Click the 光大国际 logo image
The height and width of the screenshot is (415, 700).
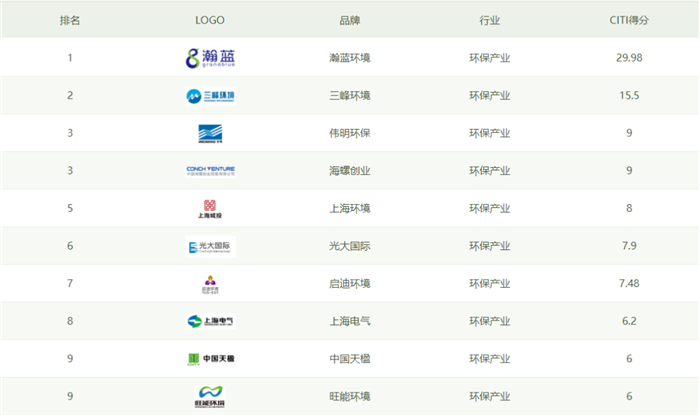pos(210,247)
